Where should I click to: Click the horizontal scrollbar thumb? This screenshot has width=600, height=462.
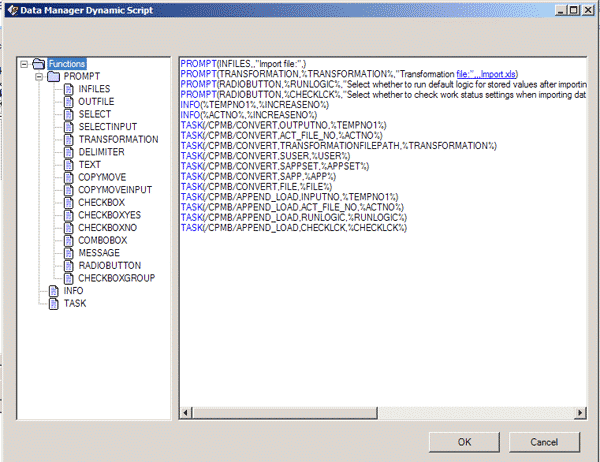click(x=284, y=413)
